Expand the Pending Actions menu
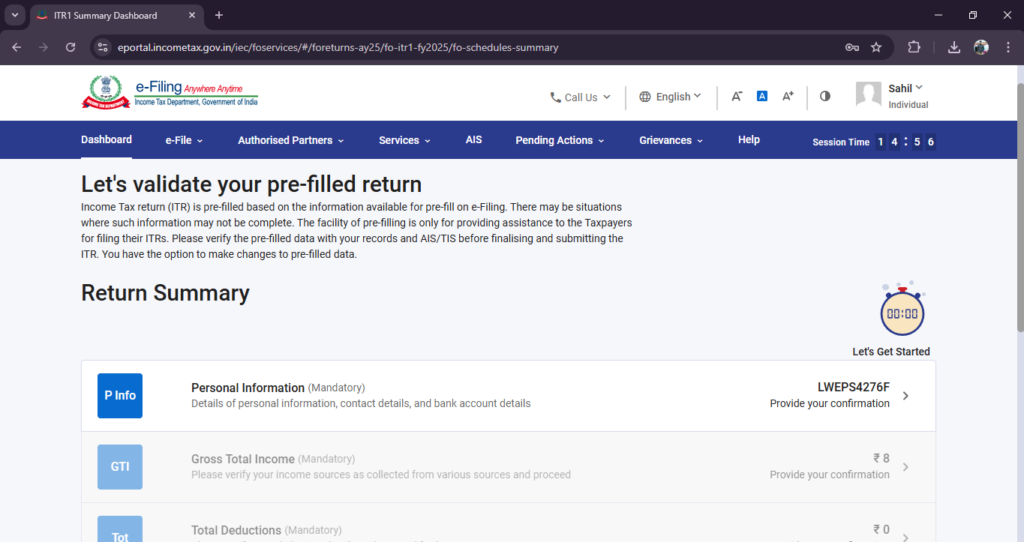 pos(560,140)
